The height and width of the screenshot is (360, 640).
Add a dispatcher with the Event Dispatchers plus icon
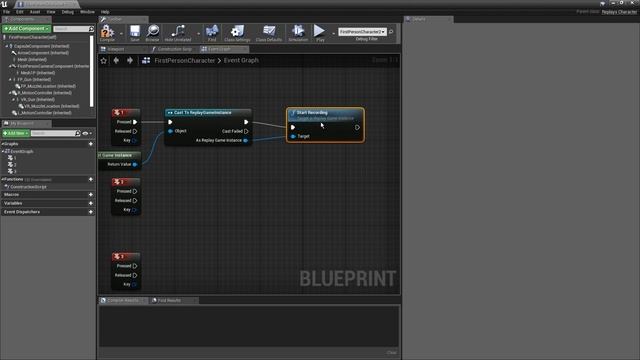click(91, 212)
